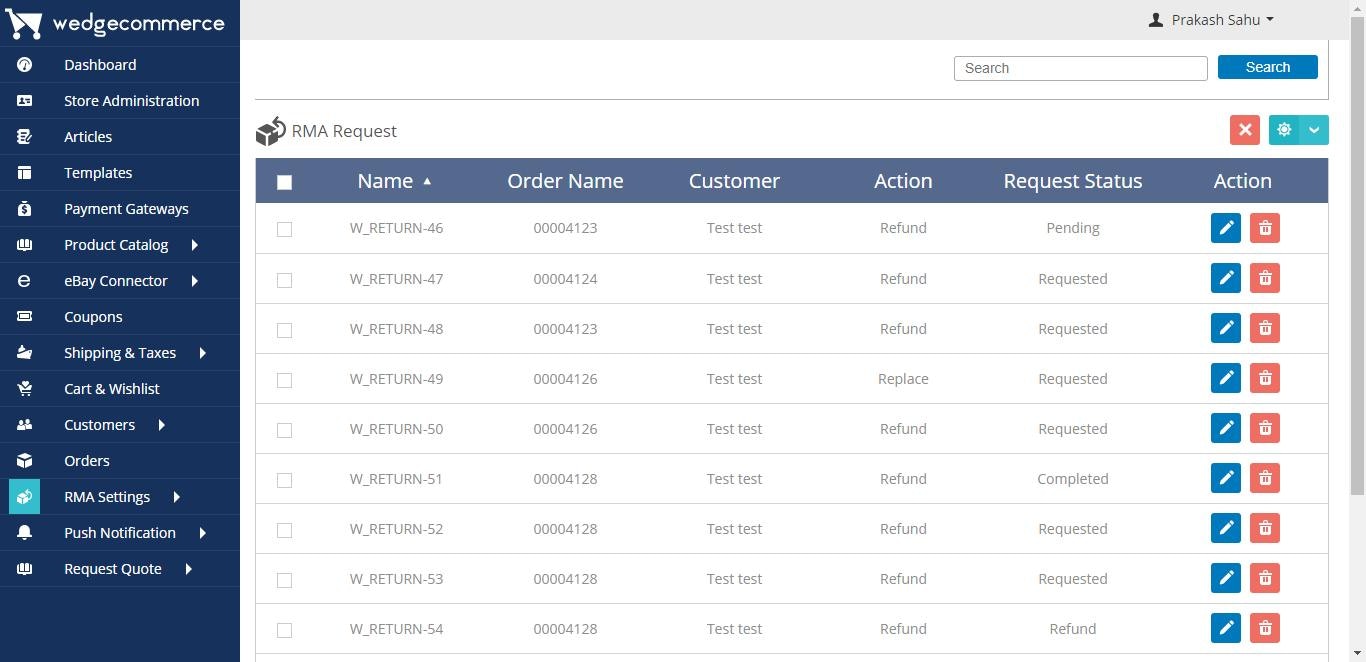Check the W_RETURN-50 row checkbox
The height and width of the screenshot is (662, 1366).
click(284, 430)
